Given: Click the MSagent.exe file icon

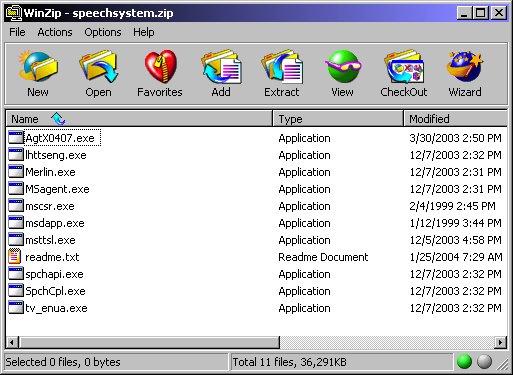Looking at the screenshot, I should [x=16, y=189].
